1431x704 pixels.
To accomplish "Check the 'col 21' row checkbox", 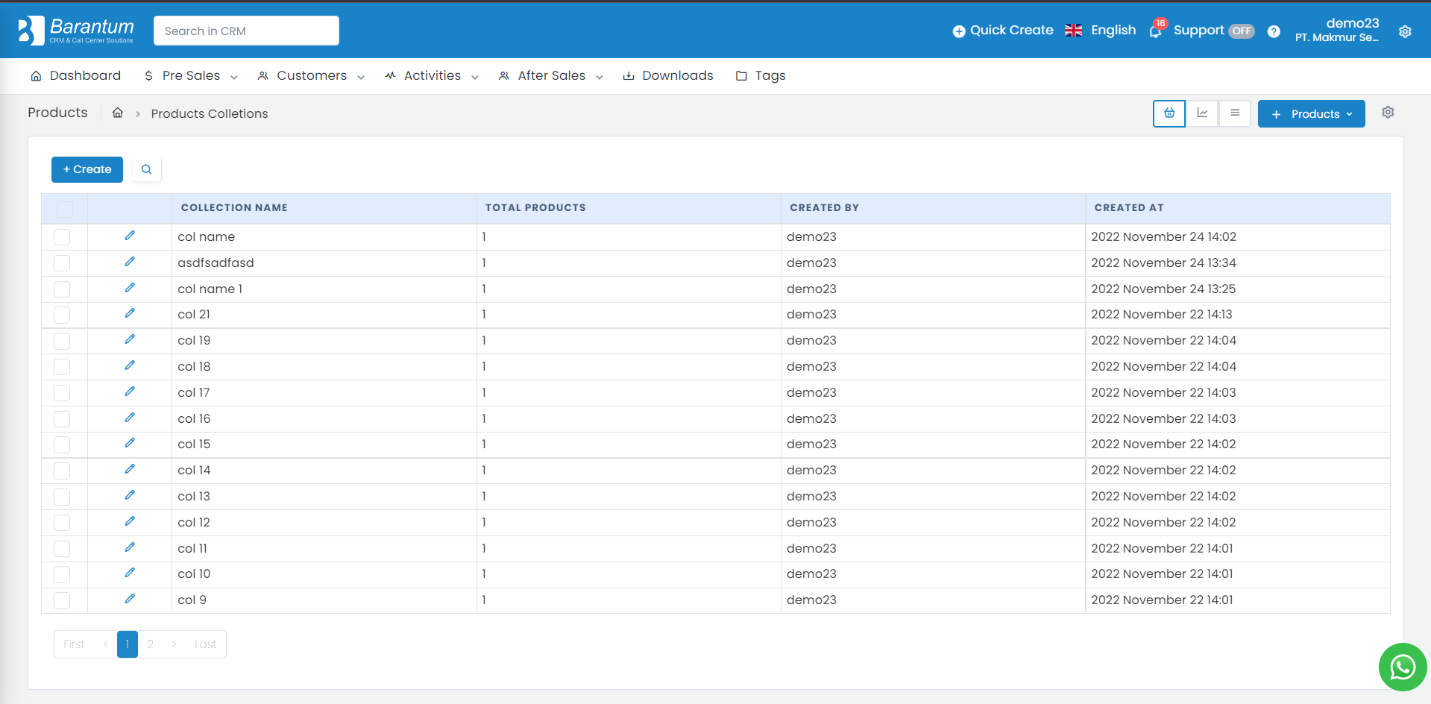I will [62, 315].
